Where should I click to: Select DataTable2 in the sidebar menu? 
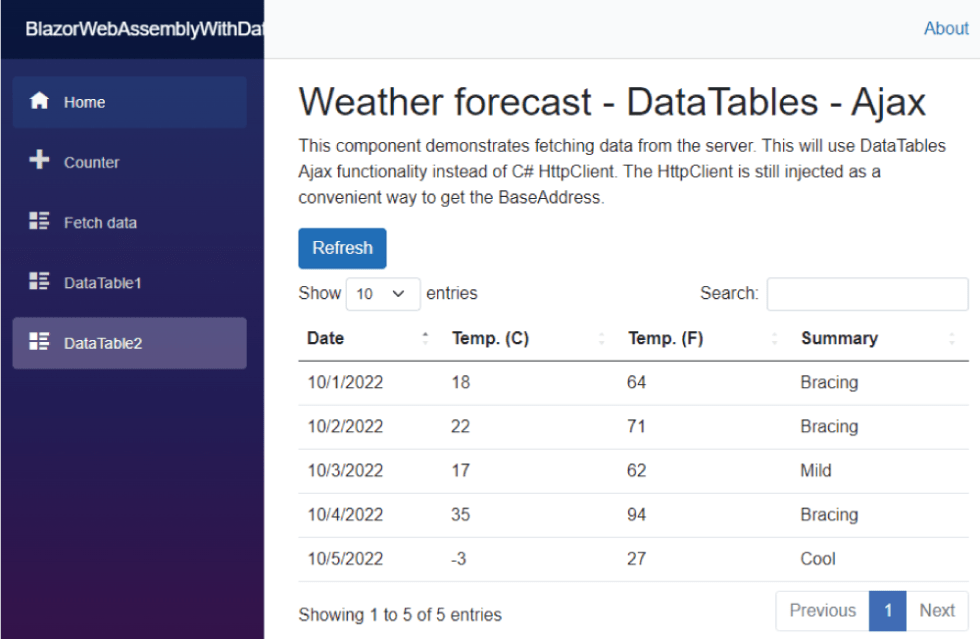click(103, 341)
